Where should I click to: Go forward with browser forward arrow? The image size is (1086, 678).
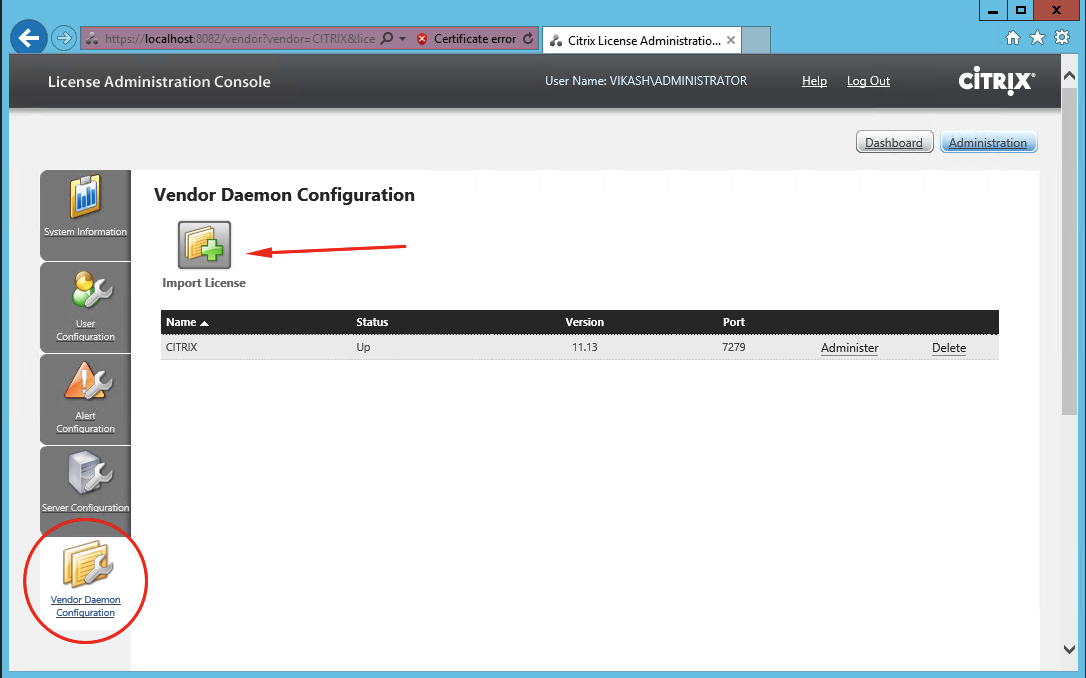click(64, 38)
